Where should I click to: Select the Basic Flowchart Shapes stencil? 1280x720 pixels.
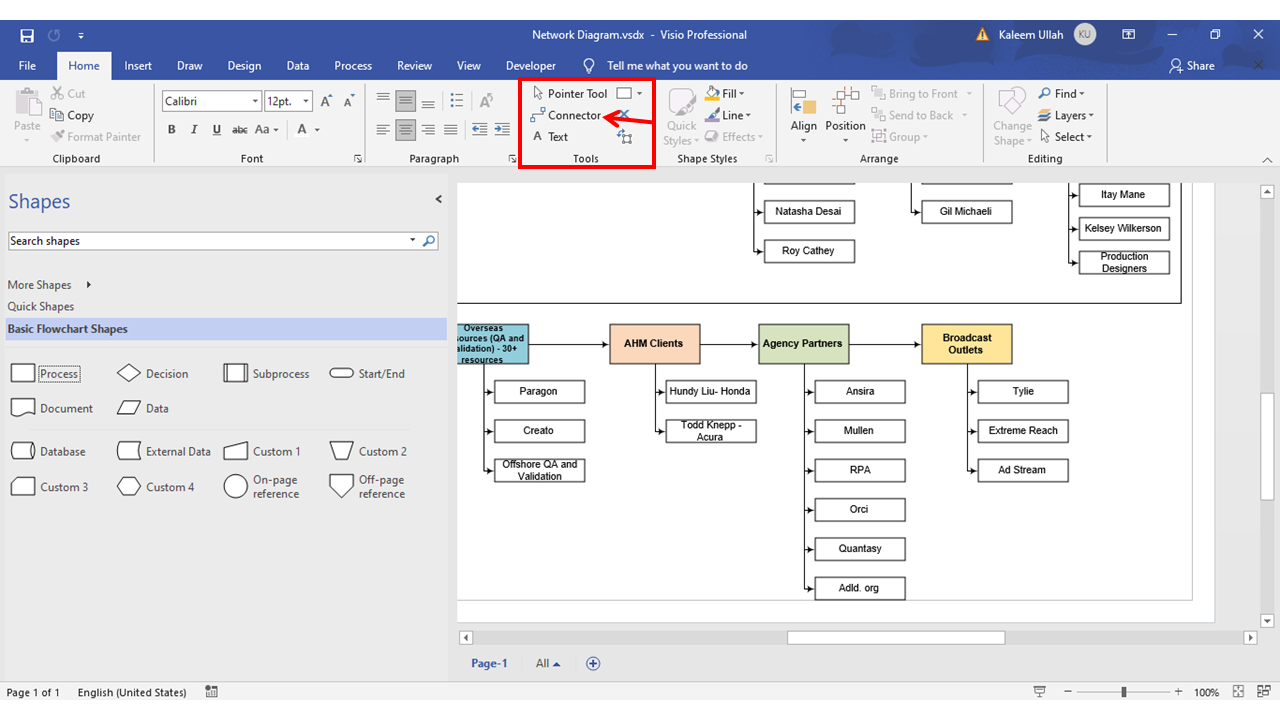pos(67,328)
